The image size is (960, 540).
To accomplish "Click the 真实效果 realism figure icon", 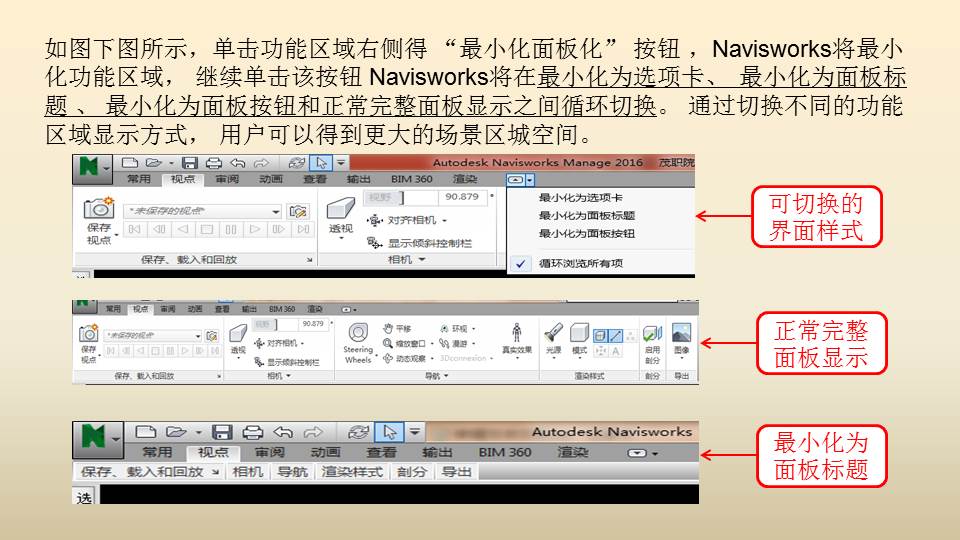I will click(x=517, y=332).
